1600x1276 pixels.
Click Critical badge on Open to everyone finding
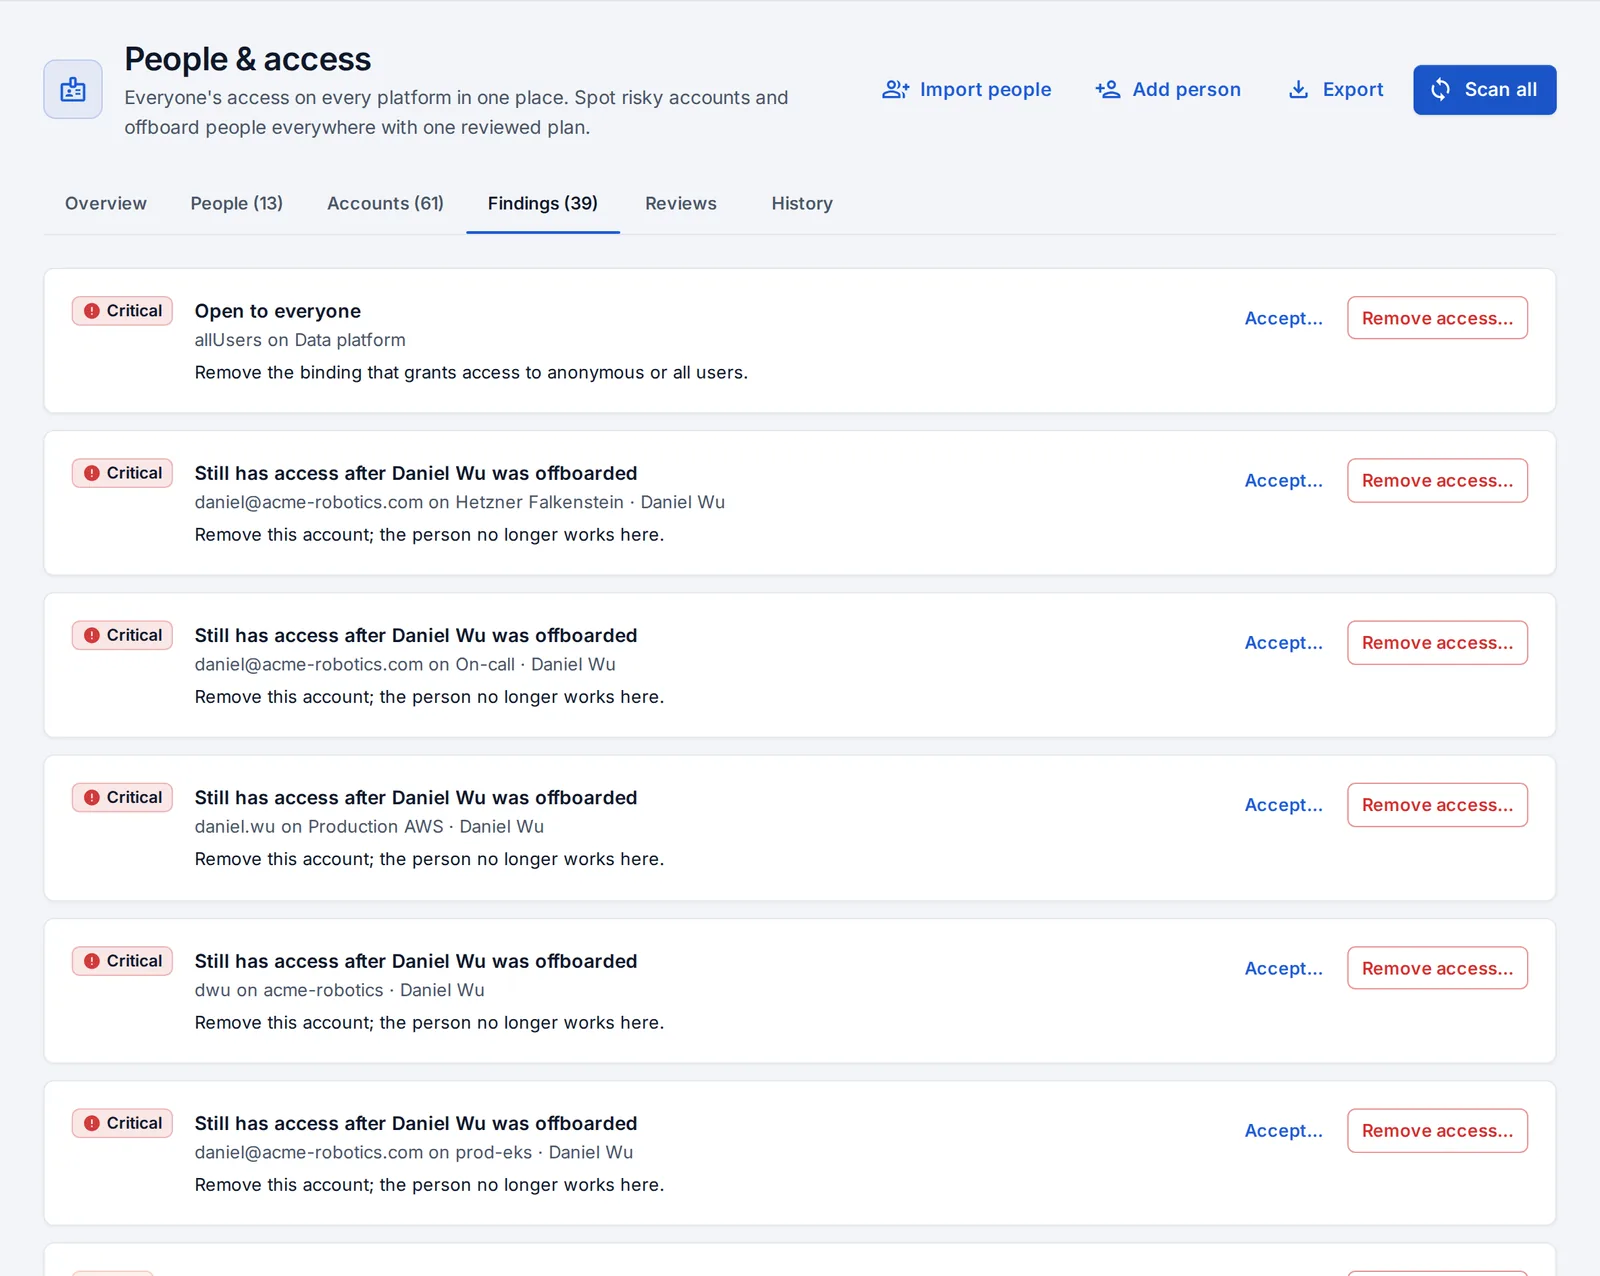click(122, 311)
